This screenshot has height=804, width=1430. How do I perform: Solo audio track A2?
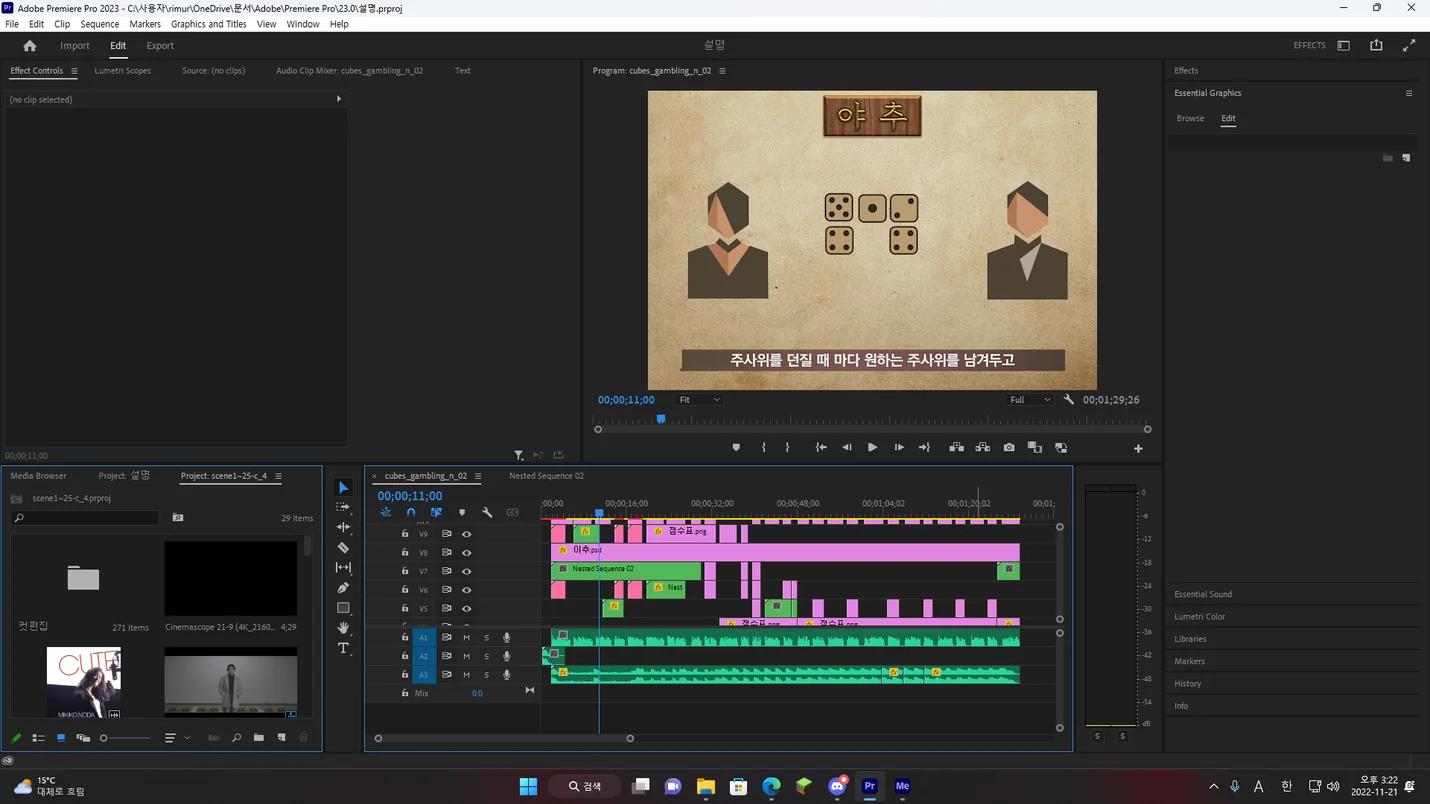(487, 656)
